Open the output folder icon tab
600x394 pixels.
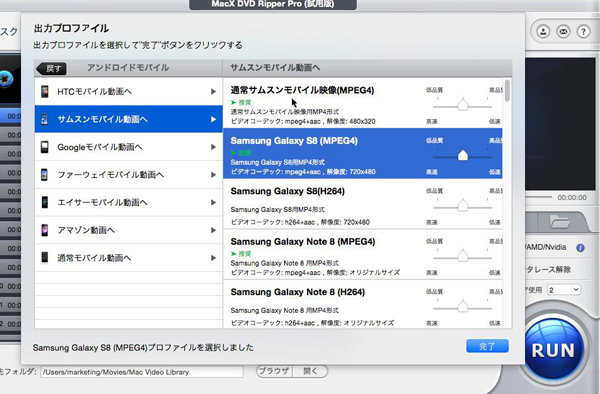tap(559, 222)
